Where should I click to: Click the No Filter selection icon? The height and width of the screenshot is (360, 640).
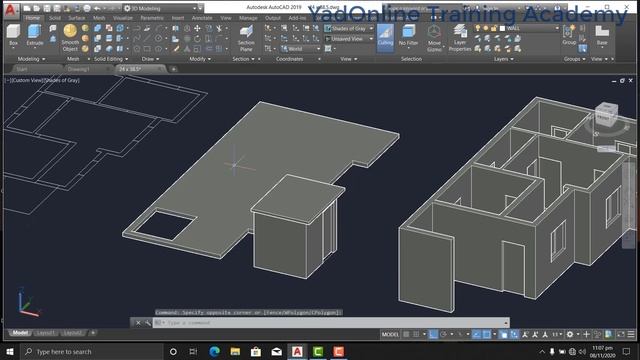pyautogui.click(x=408, y=36)
